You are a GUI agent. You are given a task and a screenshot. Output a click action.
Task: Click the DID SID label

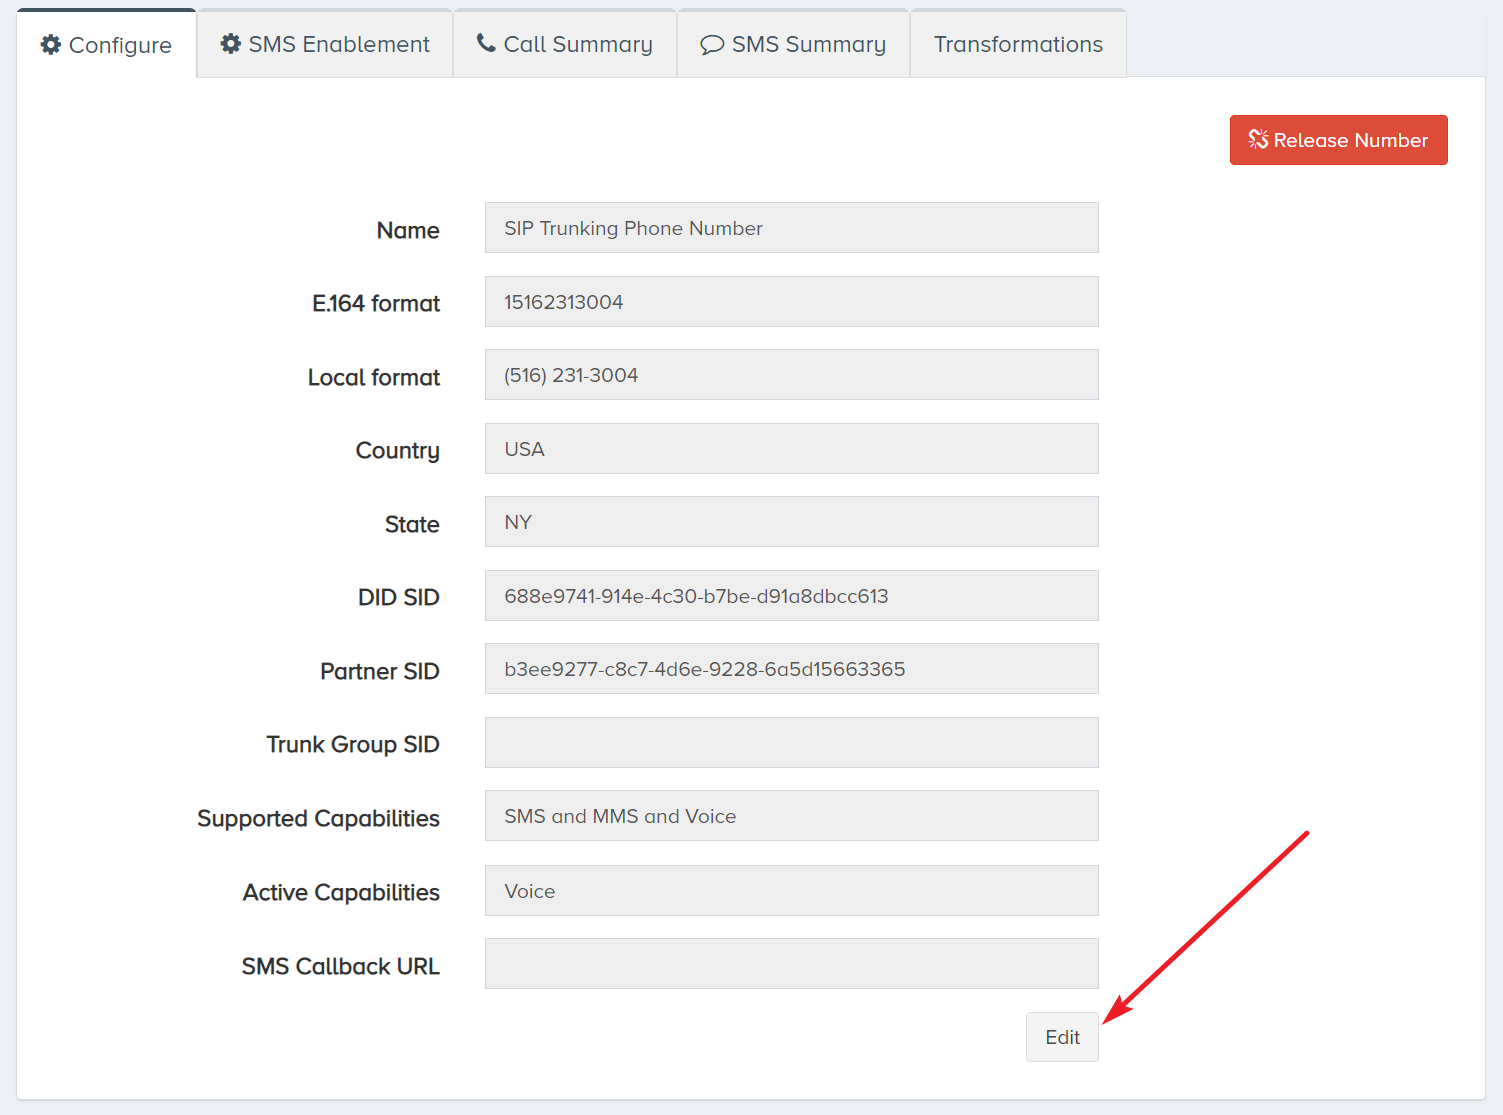coord(399,597)
